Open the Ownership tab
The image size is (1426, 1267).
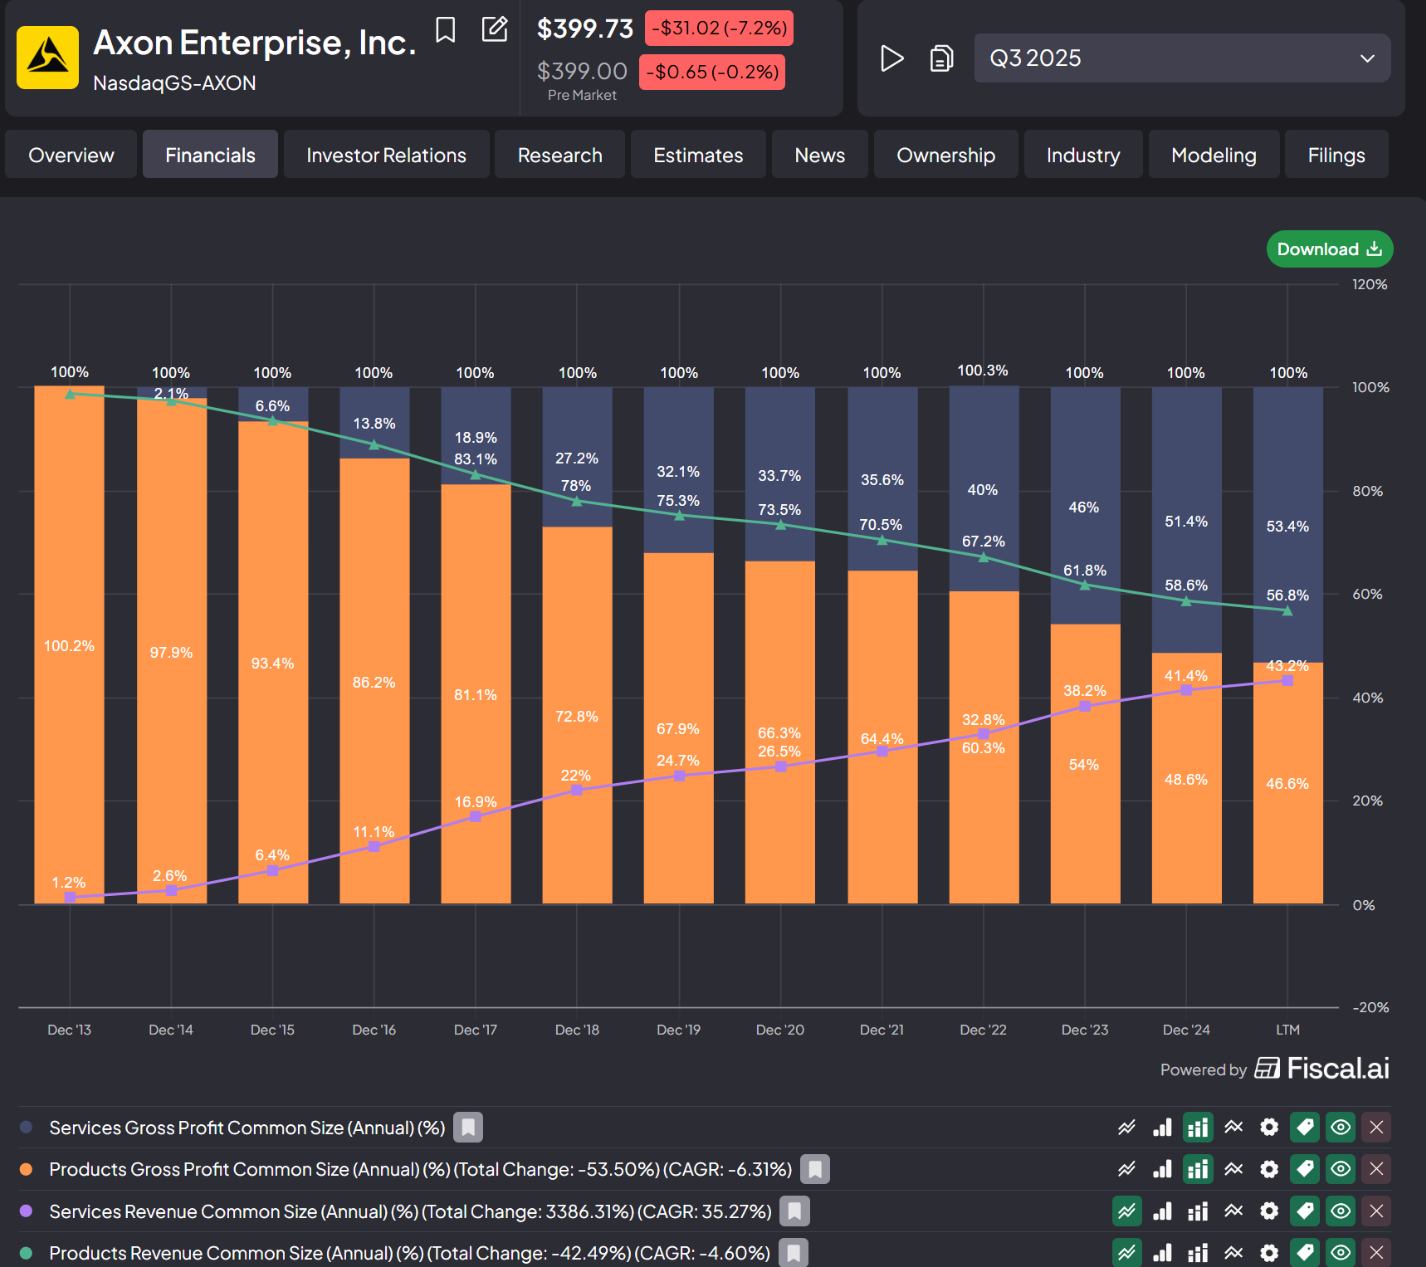(x=945, y=155)
